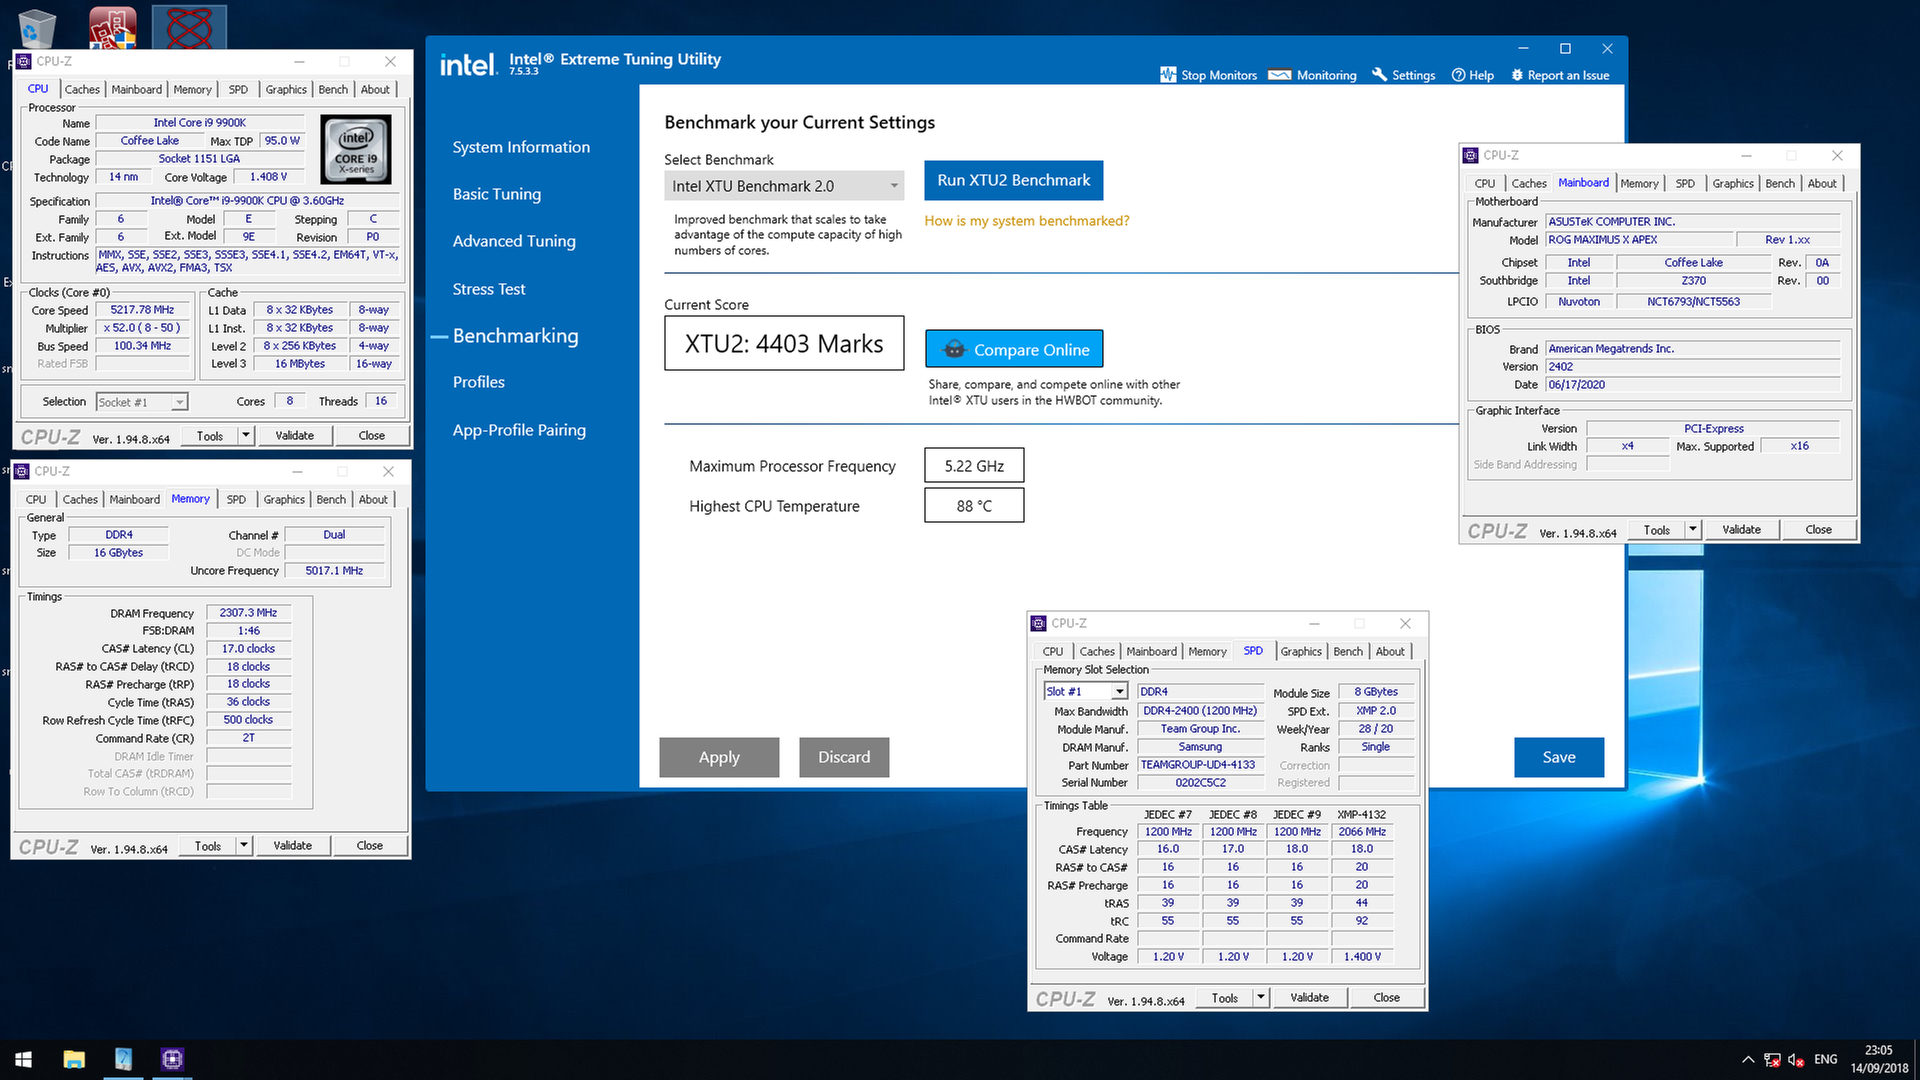1920x1080 pixels.
Task: Expand Tools arrow in Memory window
Action: [x=243, y=846]
